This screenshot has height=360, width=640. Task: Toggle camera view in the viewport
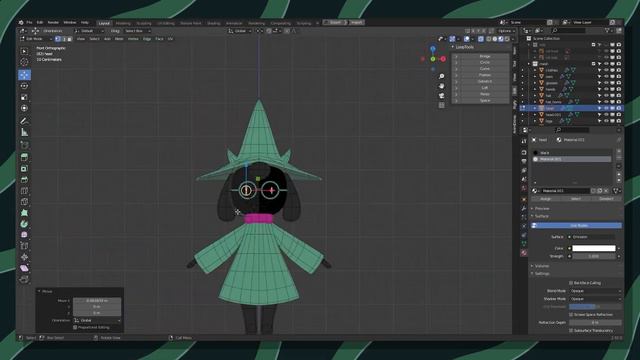[x=441, y=96]
